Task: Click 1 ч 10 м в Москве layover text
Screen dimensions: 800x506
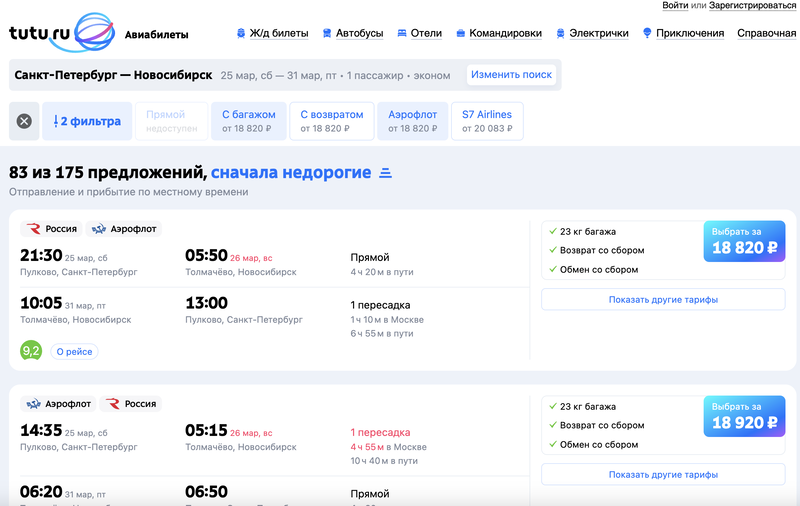Action: 387,320
